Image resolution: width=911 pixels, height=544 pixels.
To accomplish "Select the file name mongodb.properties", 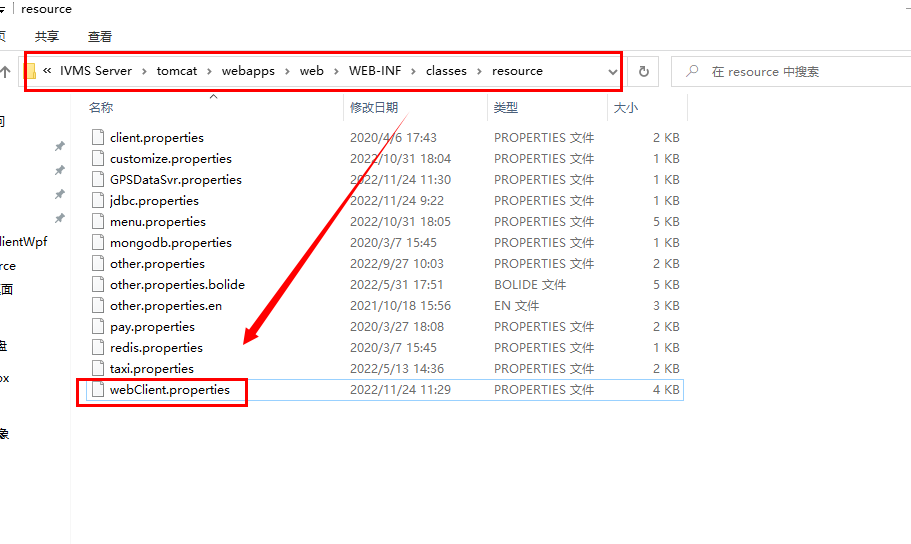I will pyautogui.click(x=171, y=242).
